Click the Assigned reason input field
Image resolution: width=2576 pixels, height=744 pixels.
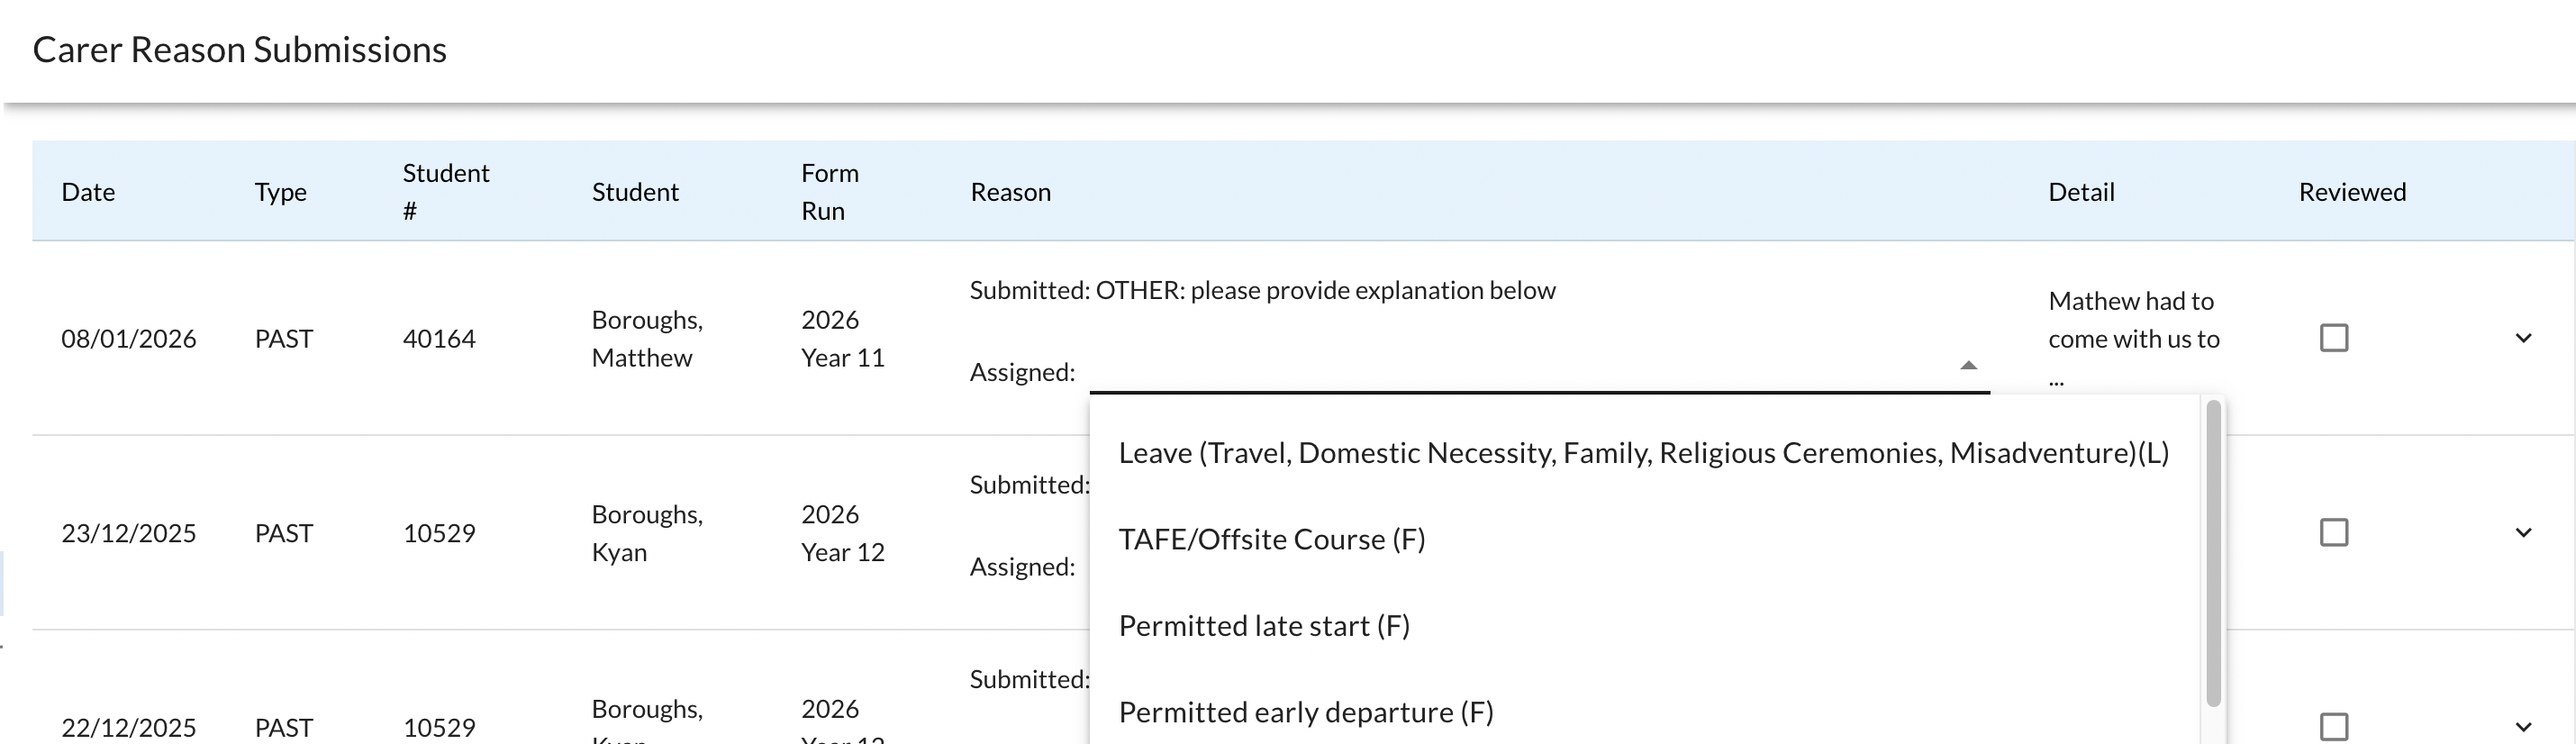pyautogui.click(x=1520, y=370)
